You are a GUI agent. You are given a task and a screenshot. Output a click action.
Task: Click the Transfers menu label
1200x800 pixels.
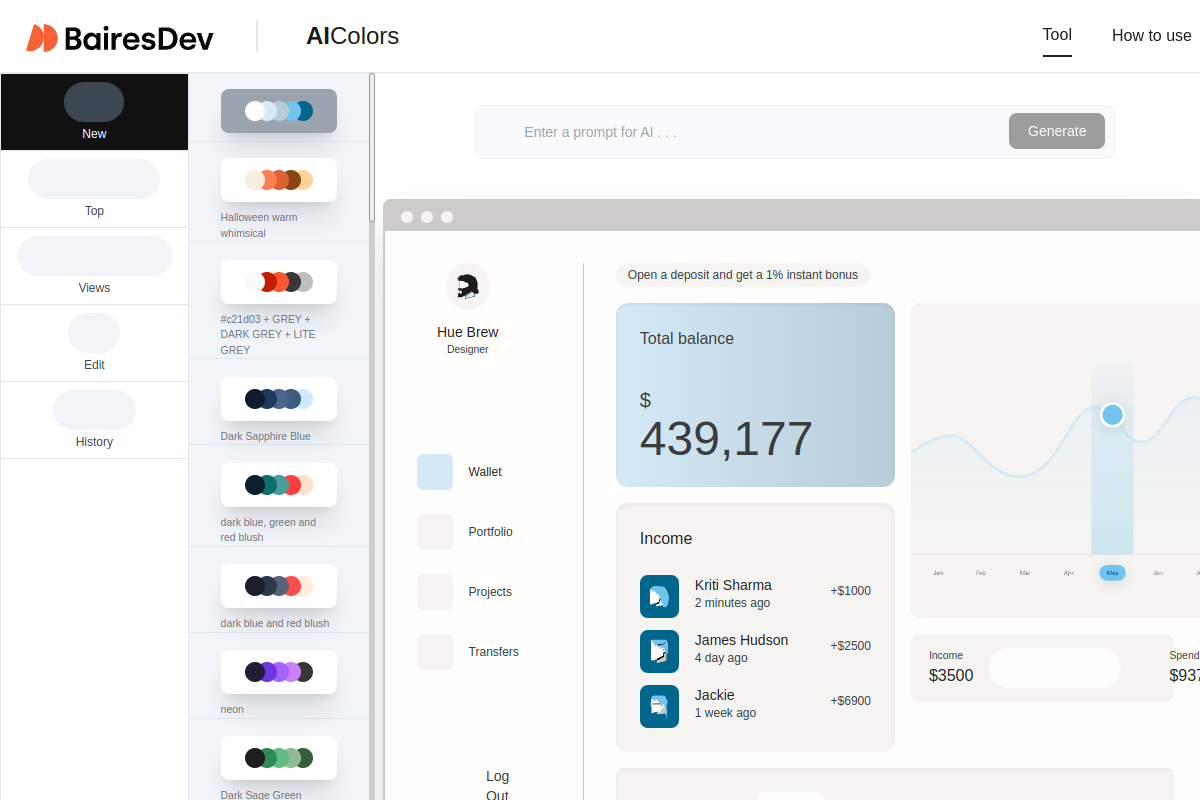click(x=493, y=652)
